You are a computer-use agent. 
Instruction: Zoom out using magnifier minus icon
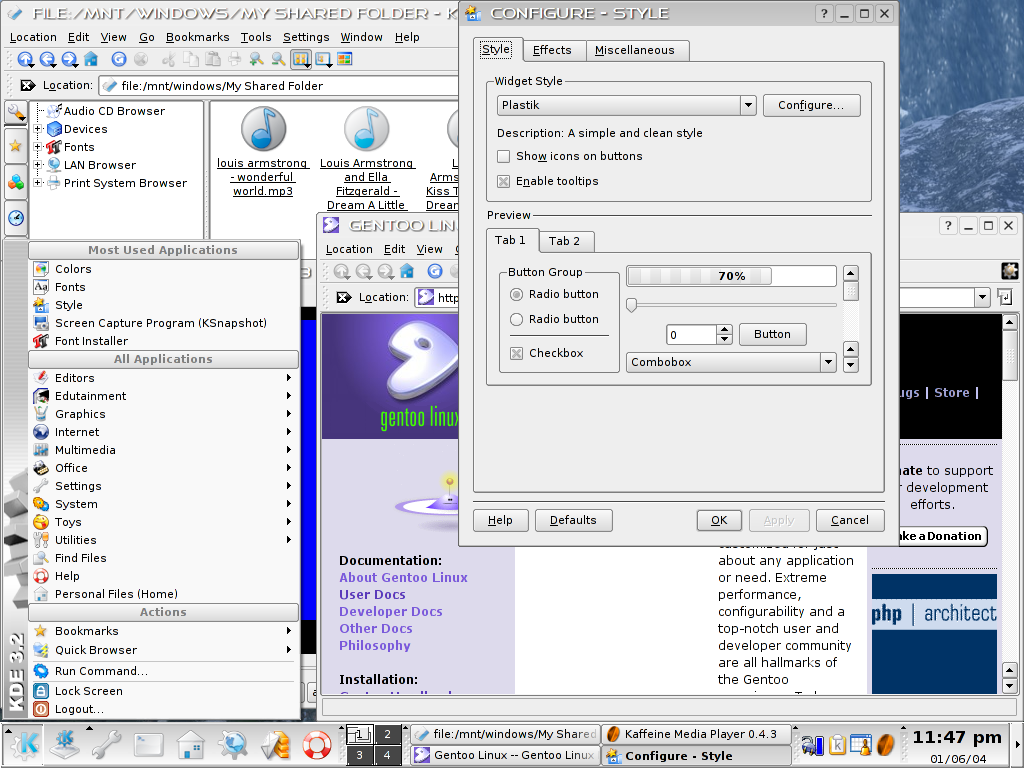coord(278,59)
